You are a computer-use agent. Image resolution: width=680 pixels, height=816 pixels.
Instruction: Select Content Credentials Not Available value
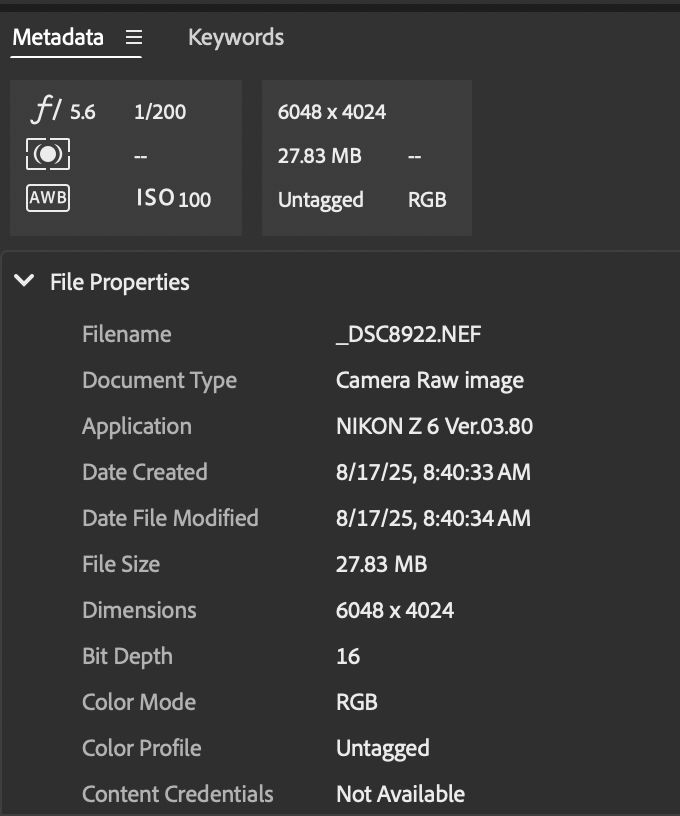pyautogui.click(x=401, y=794)
